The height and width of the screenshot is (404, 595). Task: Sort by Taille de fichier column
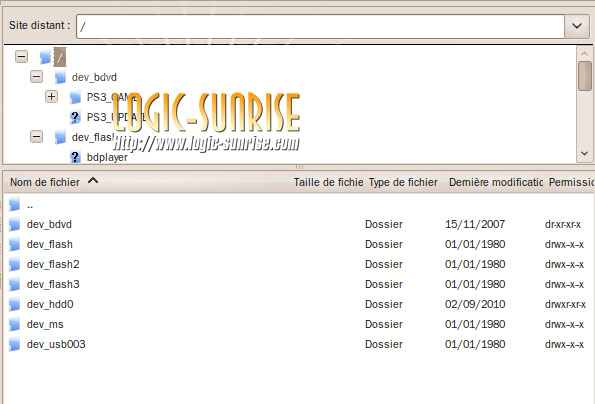329,182
